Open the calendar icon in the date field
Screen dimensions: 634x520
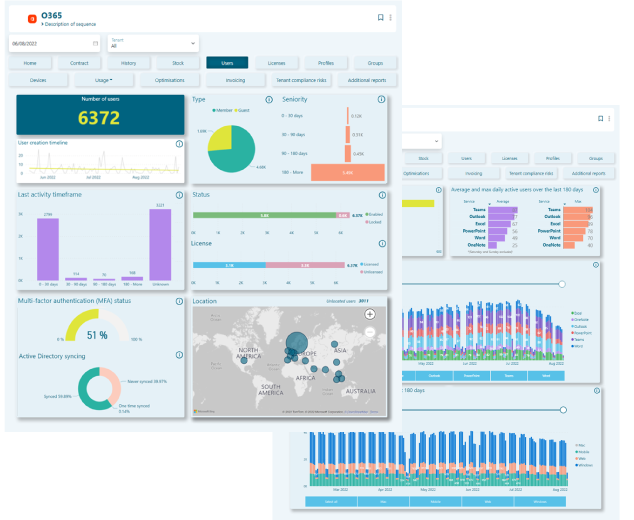[95, 43]
